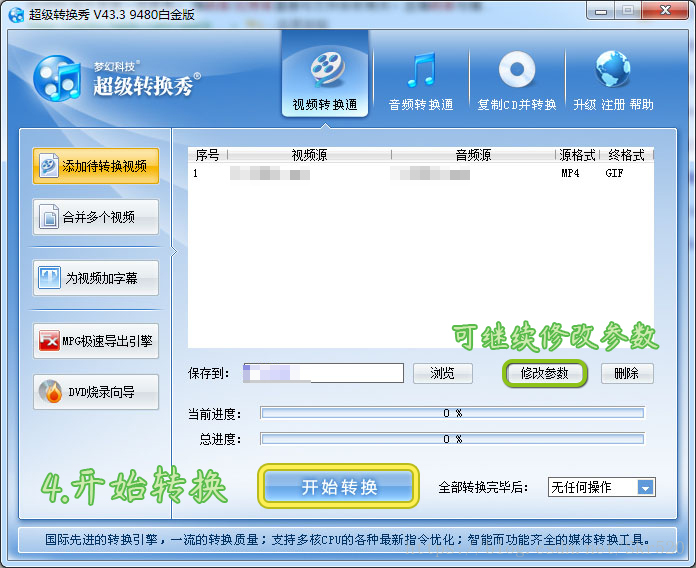696x568 pixels.
Task: Click the 总进度 total progress bar
Action: 452,439
